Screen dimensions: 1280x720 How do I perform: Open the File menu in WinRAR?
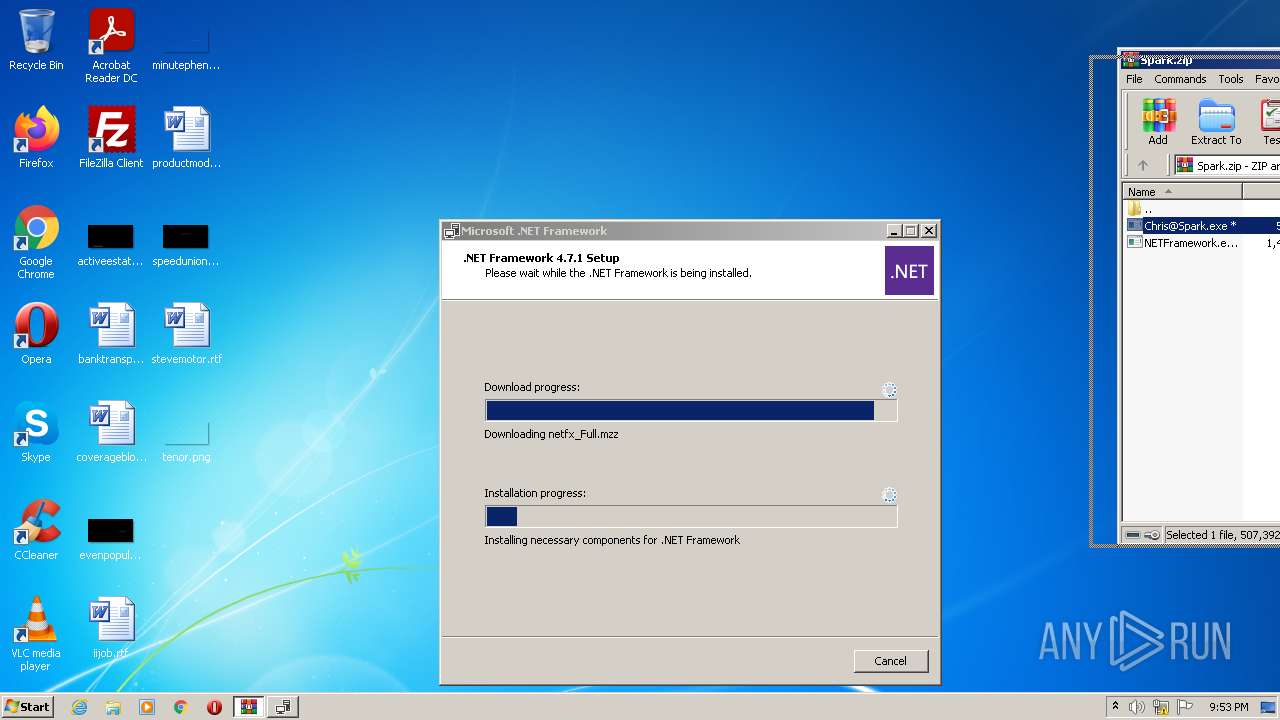pos(1134,79)
